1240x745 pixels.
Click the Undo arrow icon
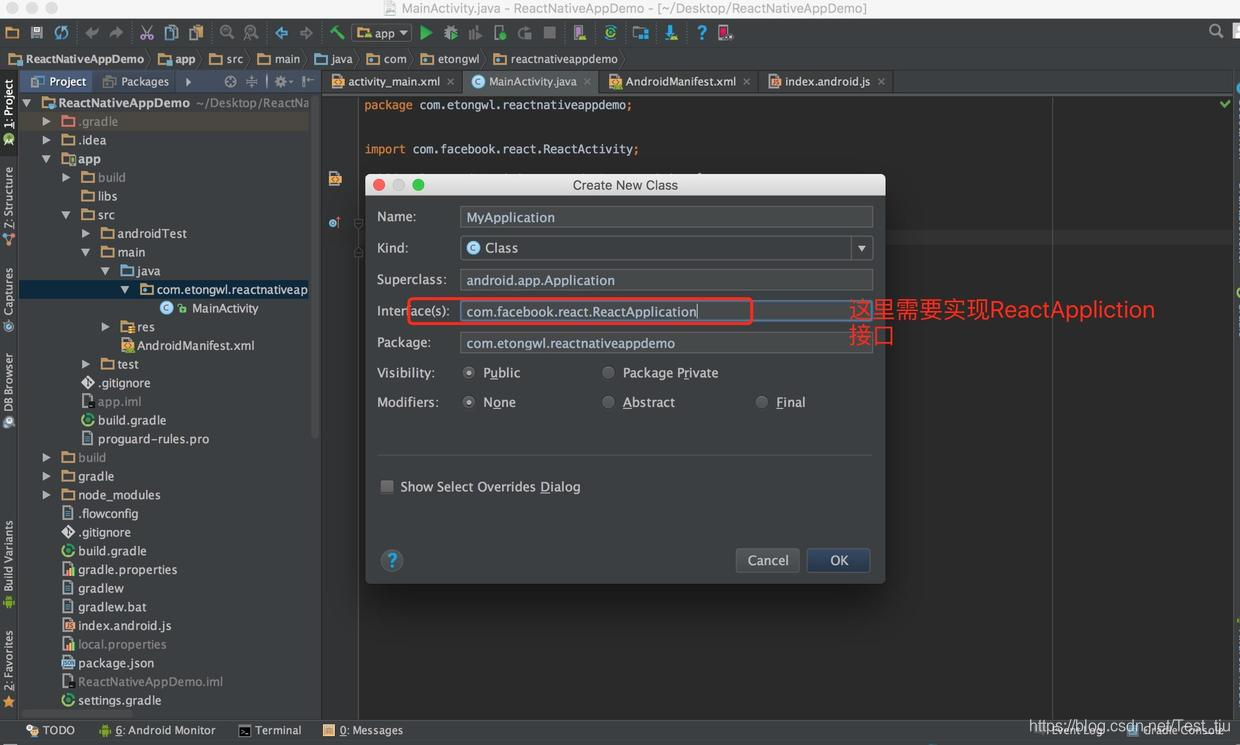[92, 33]
